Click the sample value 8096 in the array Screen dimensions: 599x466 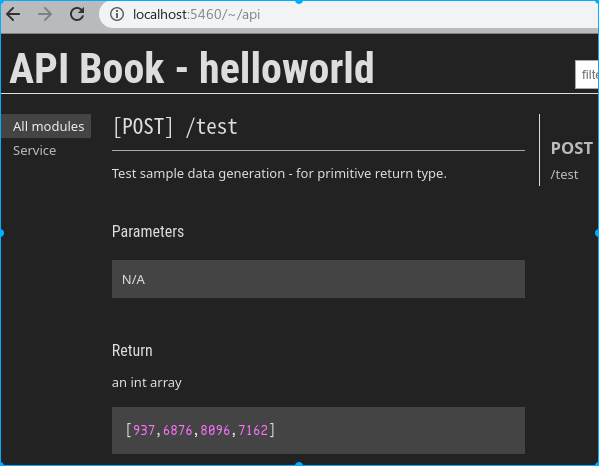point(215,430)
